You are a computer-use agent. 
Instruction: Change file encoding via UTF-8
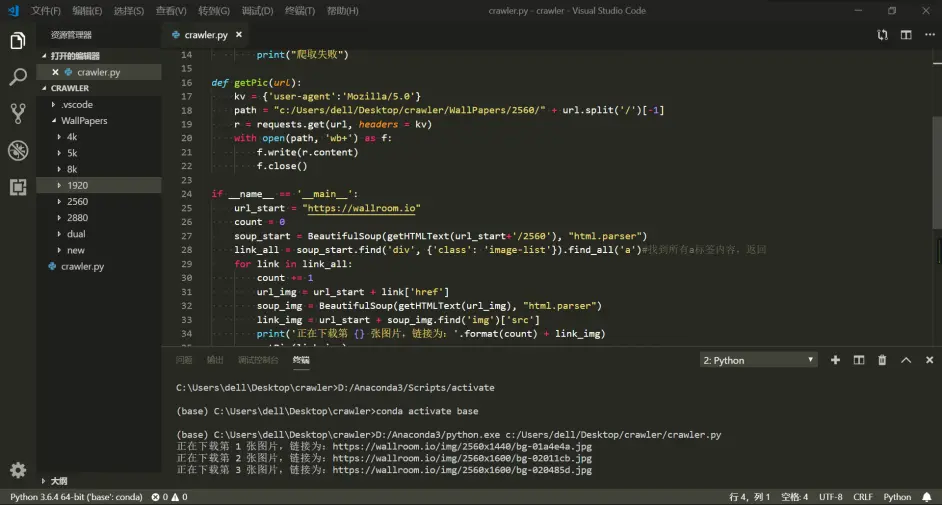tap(830, 497)
